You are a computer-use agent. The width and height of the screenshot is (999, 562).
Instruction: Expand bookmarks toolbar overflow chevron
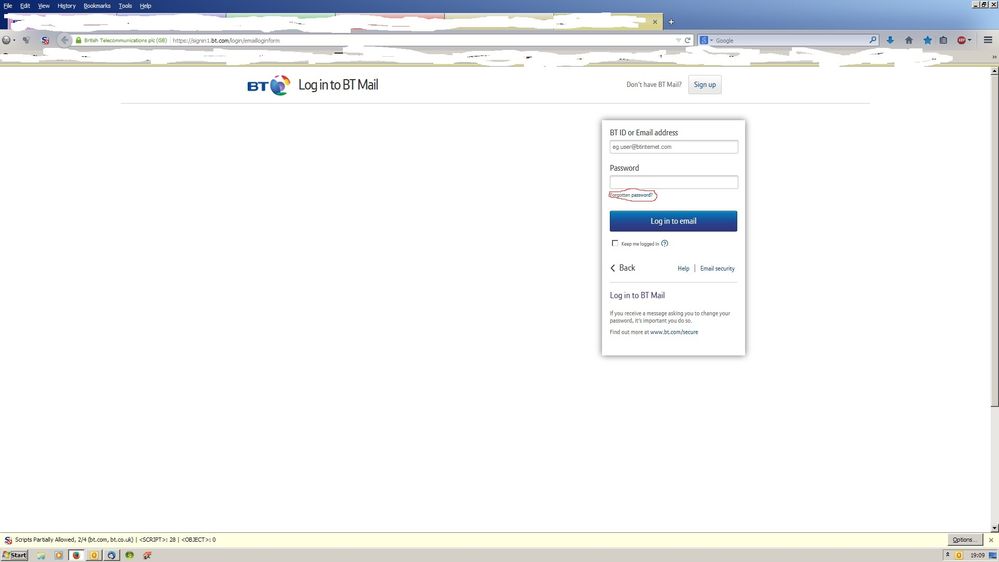click(994, 57)
